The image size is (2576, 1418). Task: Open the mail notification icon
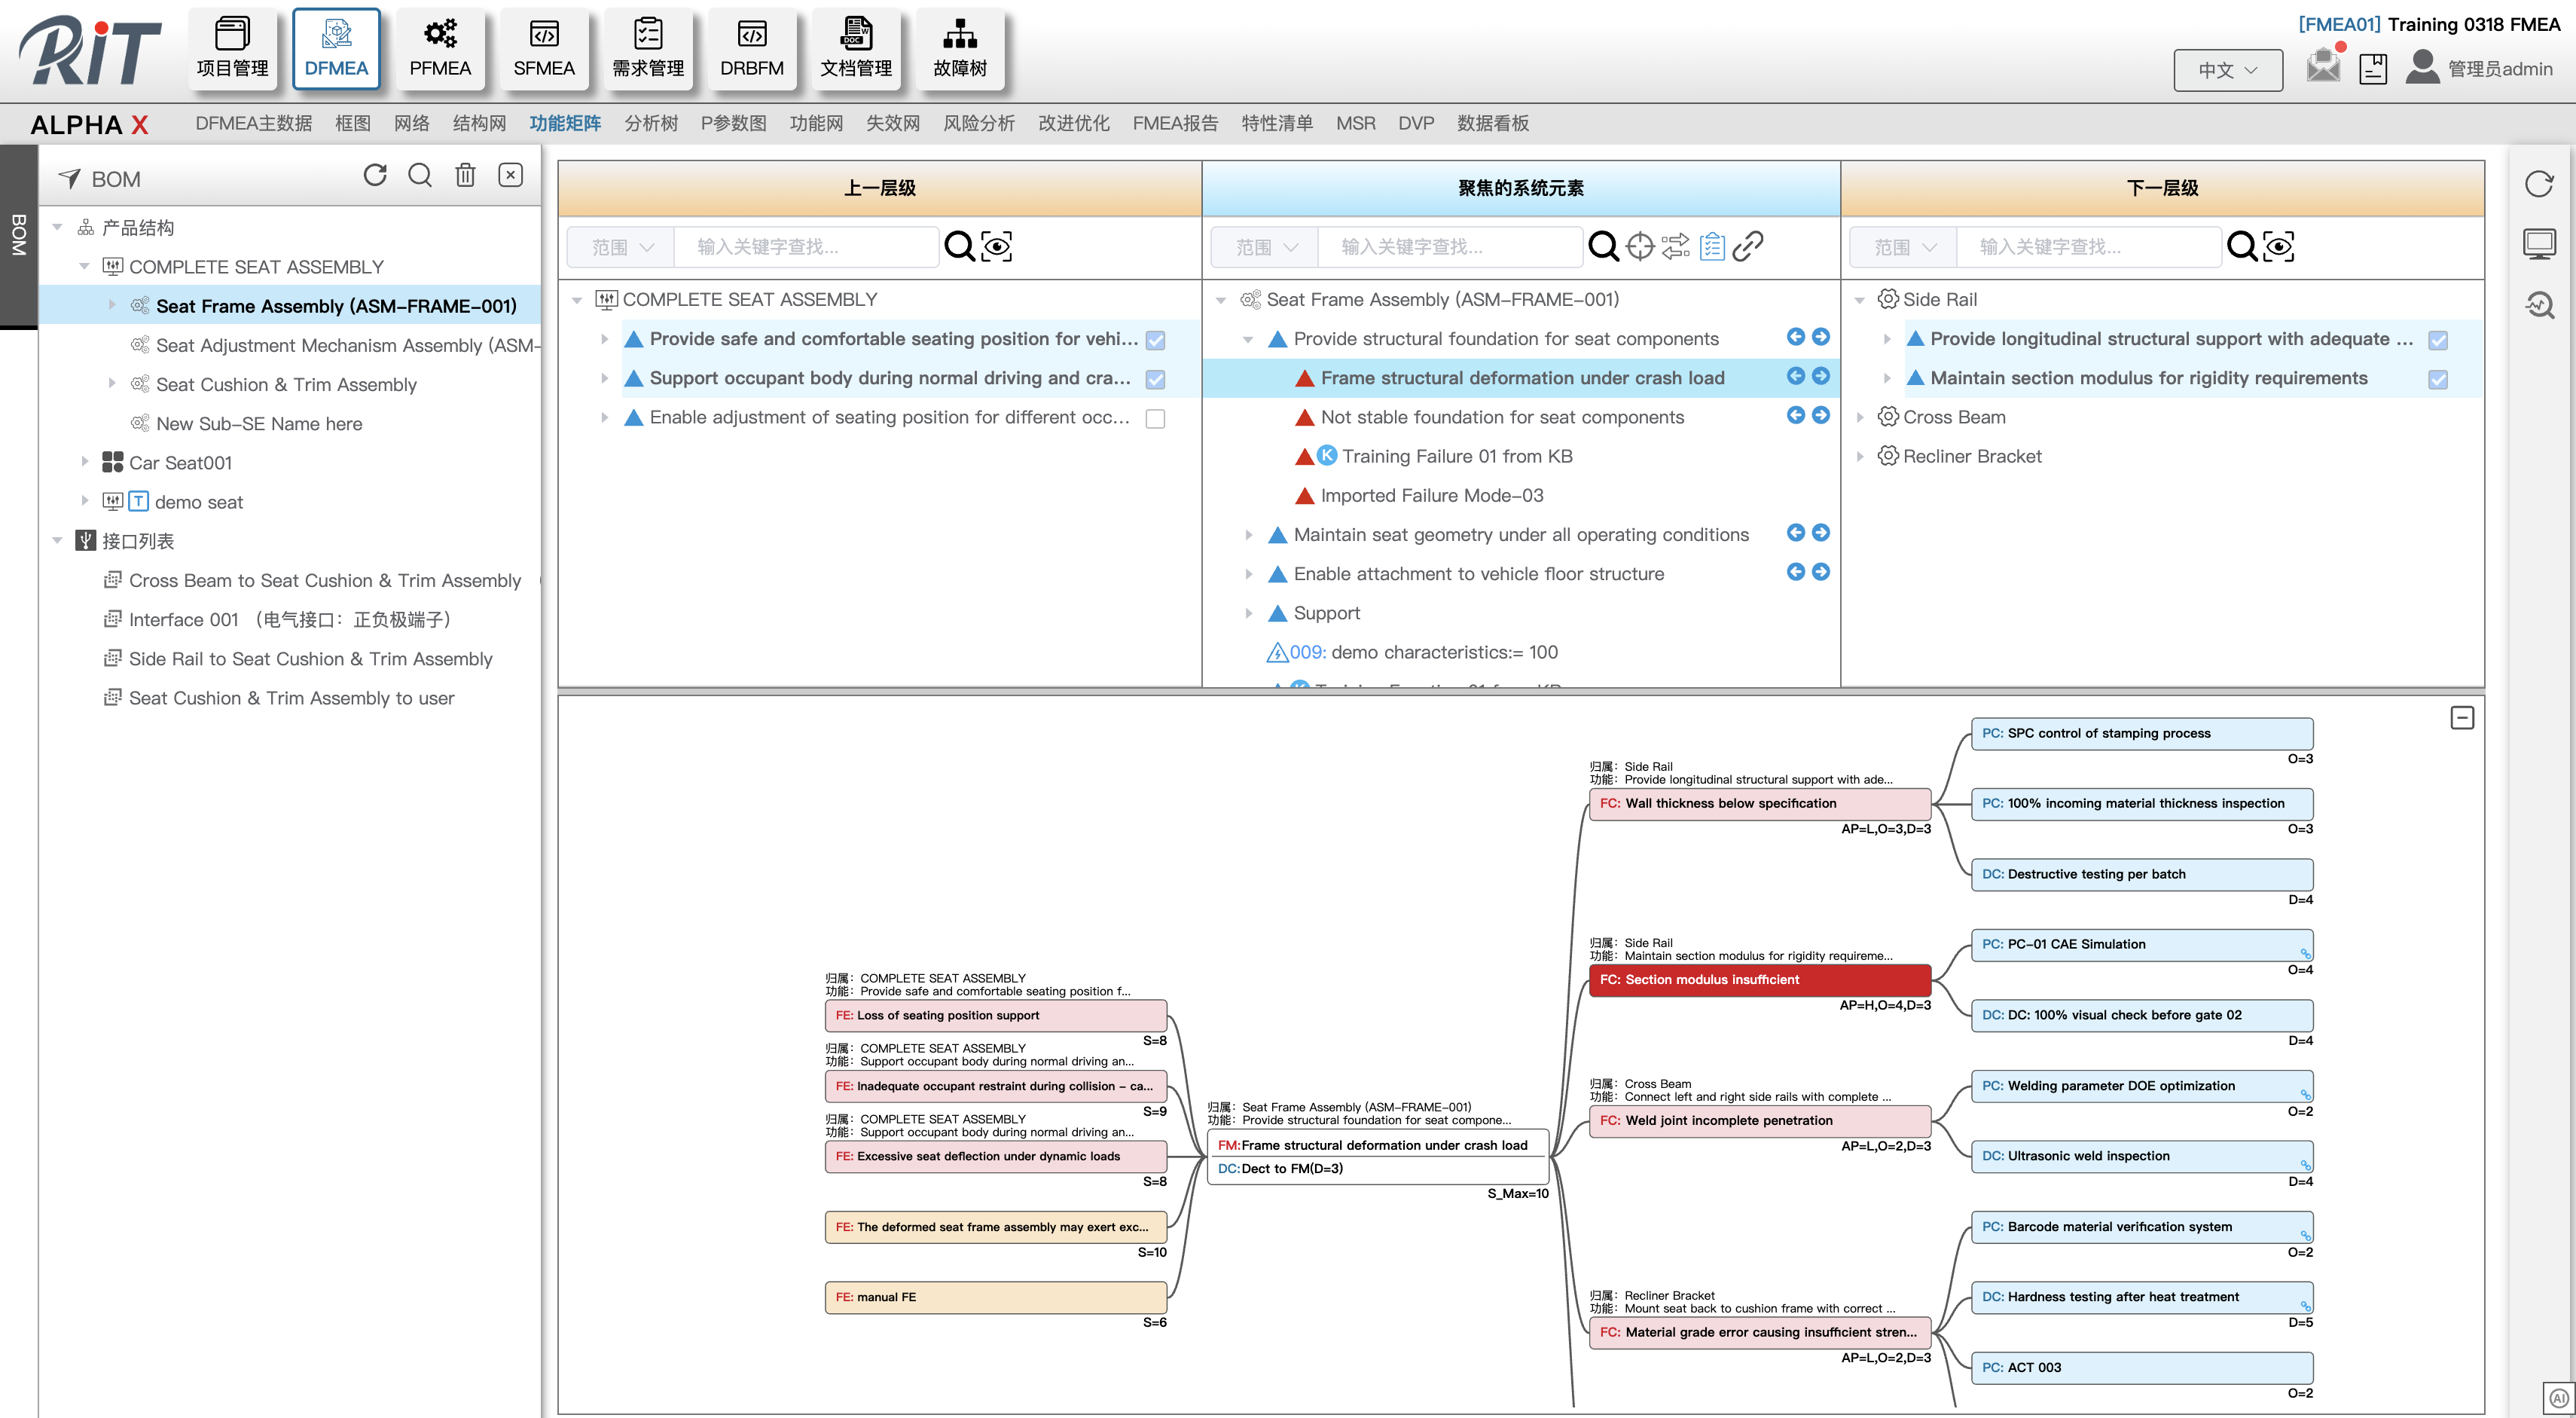[x=2322, y=68]
